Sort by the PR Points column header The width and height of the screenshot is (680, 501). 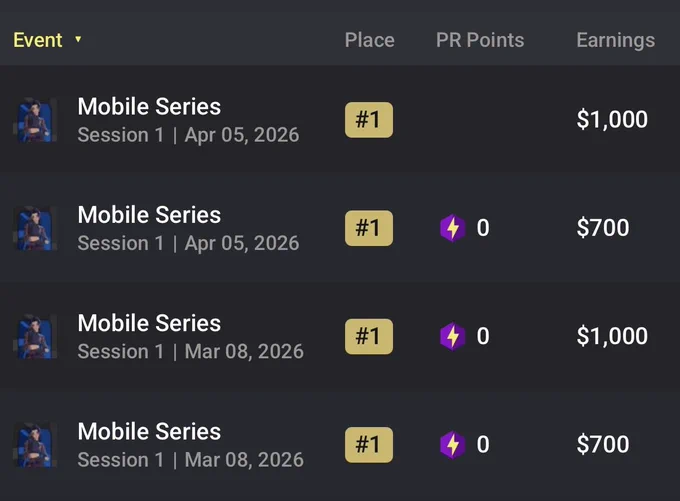480,40
